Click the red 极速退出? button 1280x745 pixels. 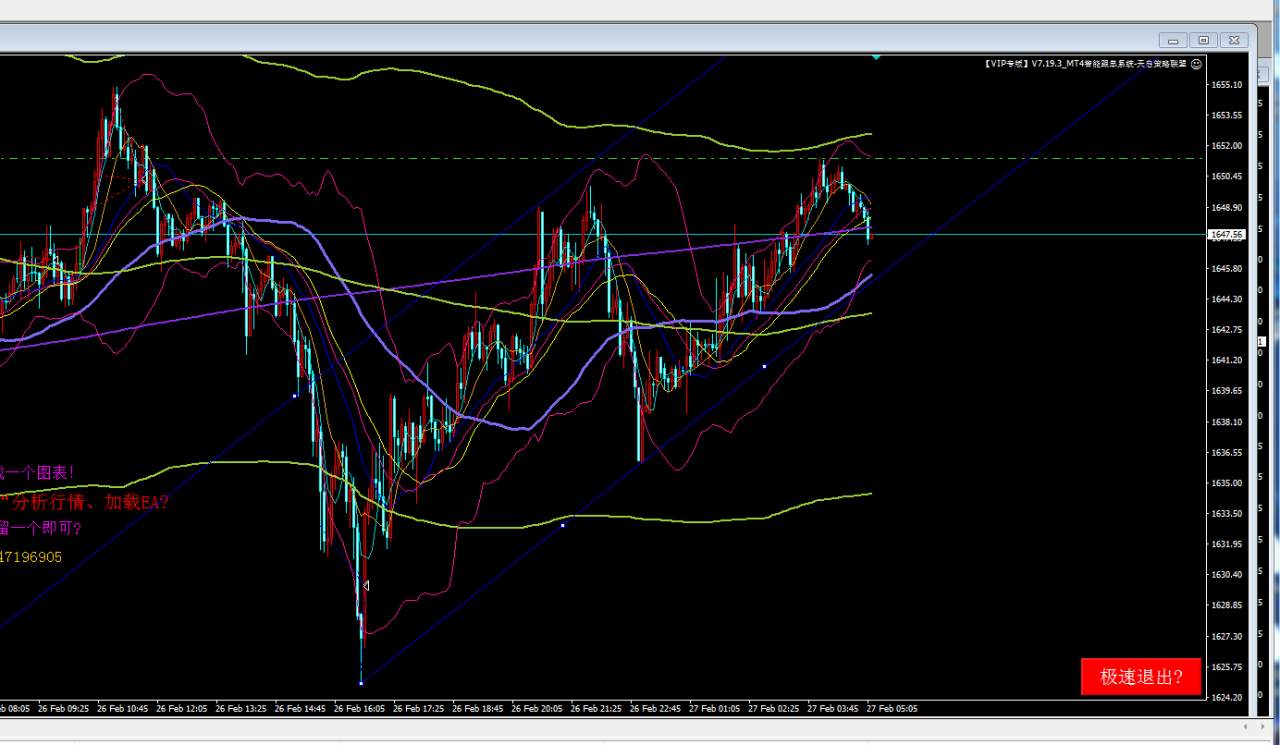pyautogui.click(x=1141, y=677)
